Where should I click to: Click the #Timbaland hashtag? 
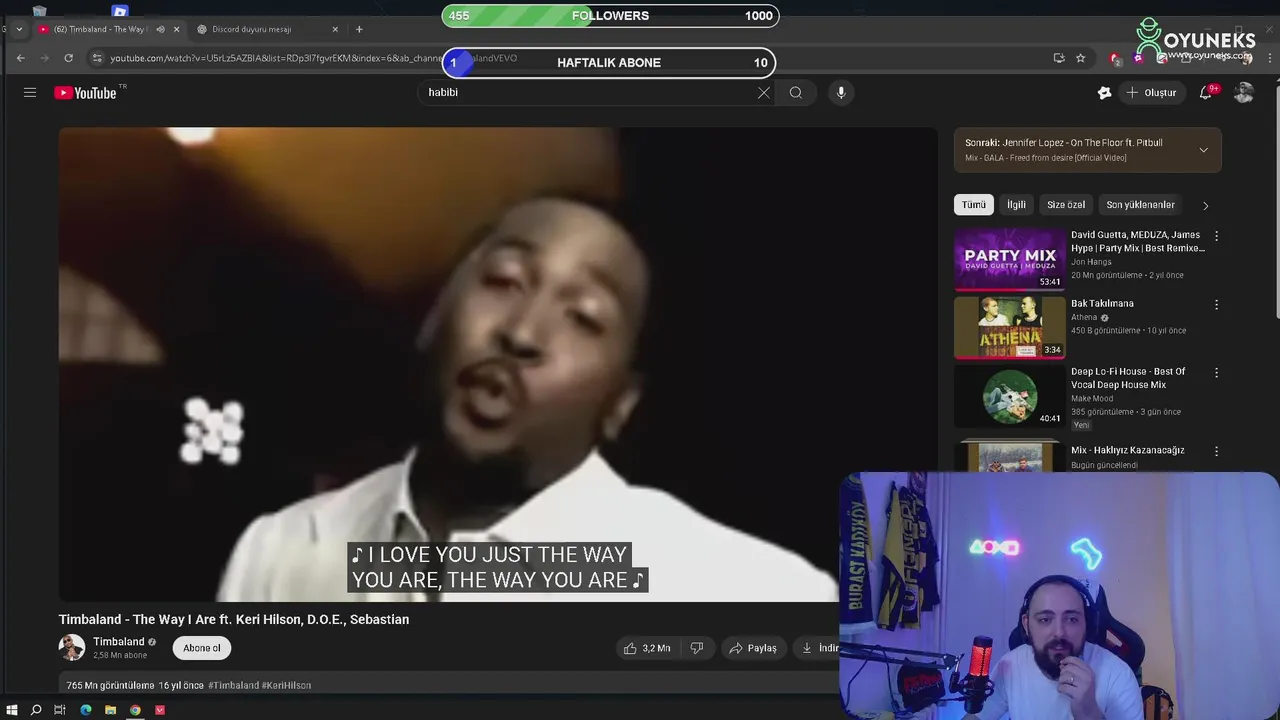pos(233,685)
